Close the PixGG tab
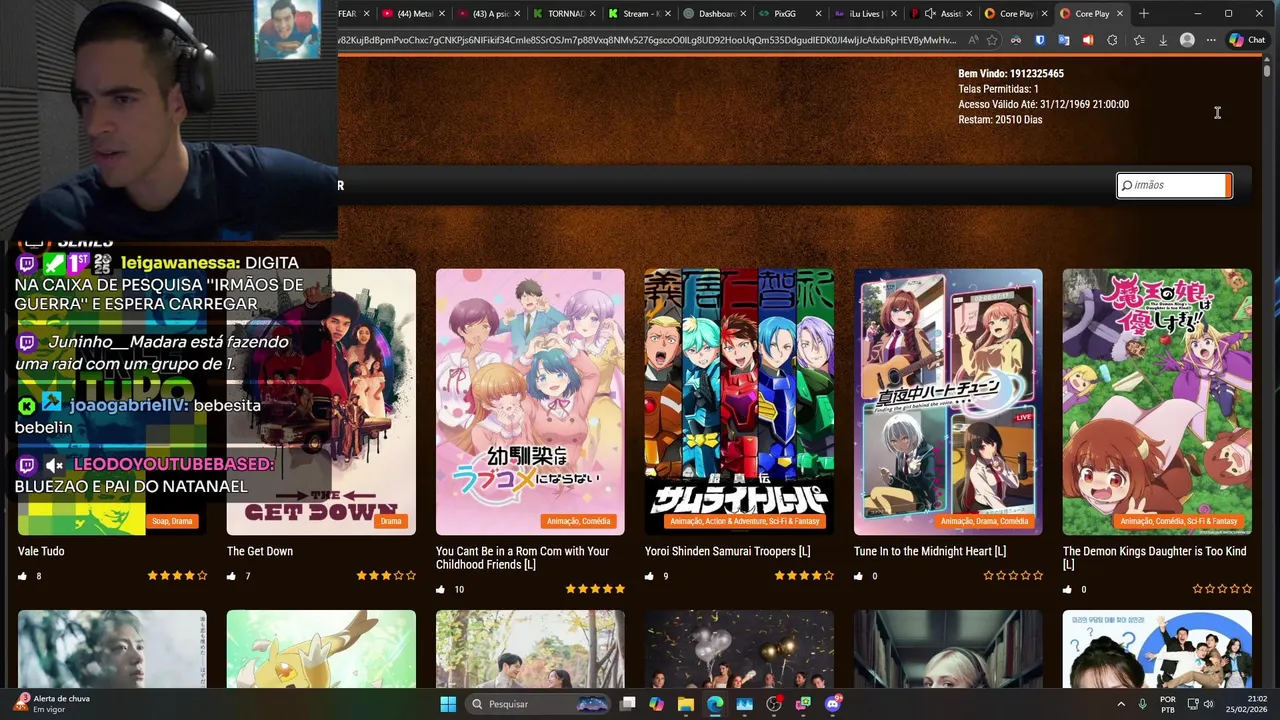The height and width of the screenshot is (720, 1280). click(x=819, y=14)
